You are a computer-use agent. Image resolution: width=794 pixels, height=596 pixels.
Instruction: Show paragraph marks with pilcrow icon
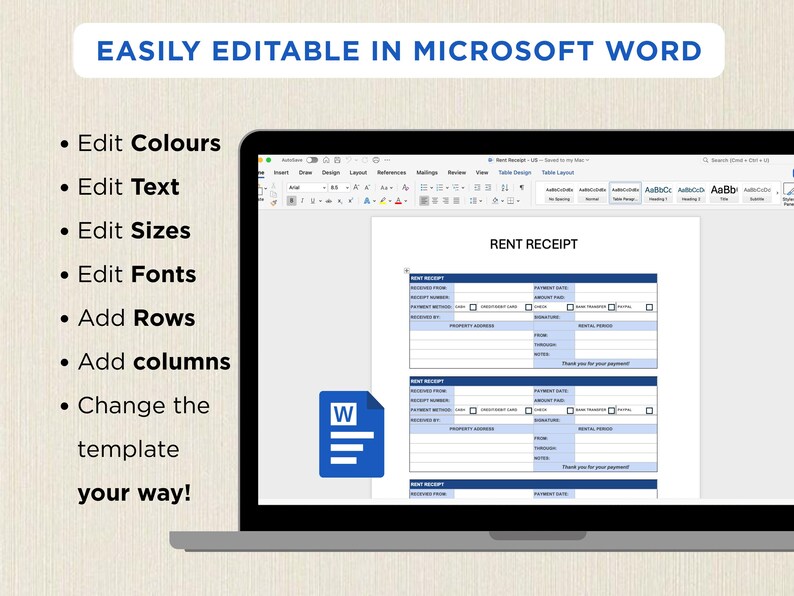pos(522,187)
